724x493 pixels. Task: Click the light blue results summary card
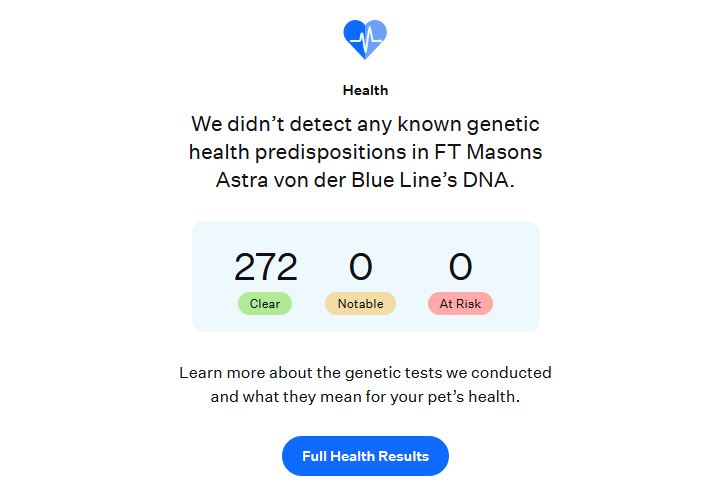365,276
